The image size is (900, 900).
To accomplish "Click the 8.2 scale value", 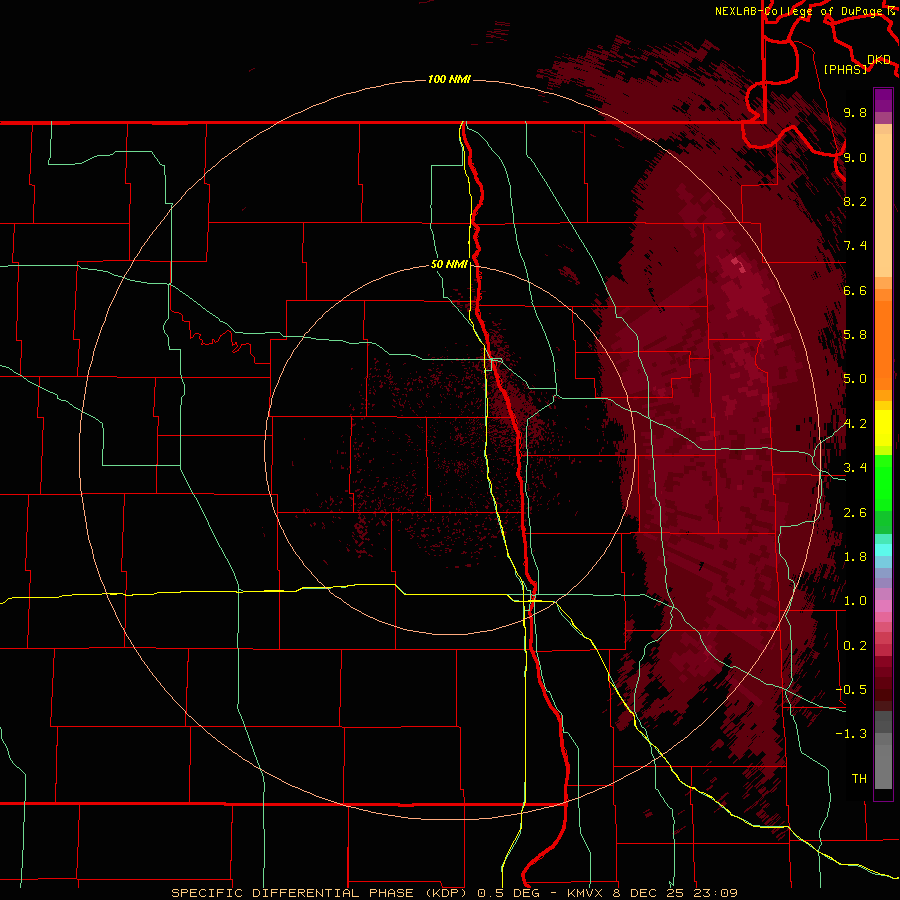I will [x=855, y=201].
